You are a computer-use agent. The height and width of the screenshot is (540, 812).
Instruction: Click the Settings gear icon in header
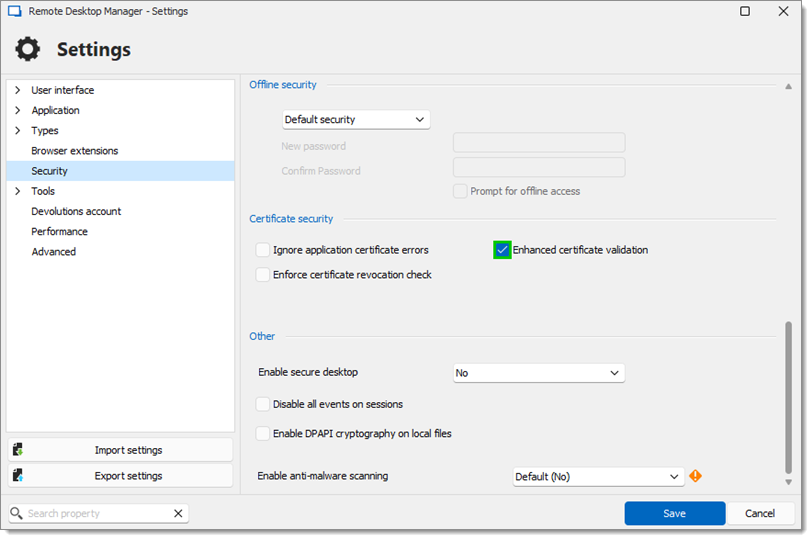[27, 49]
